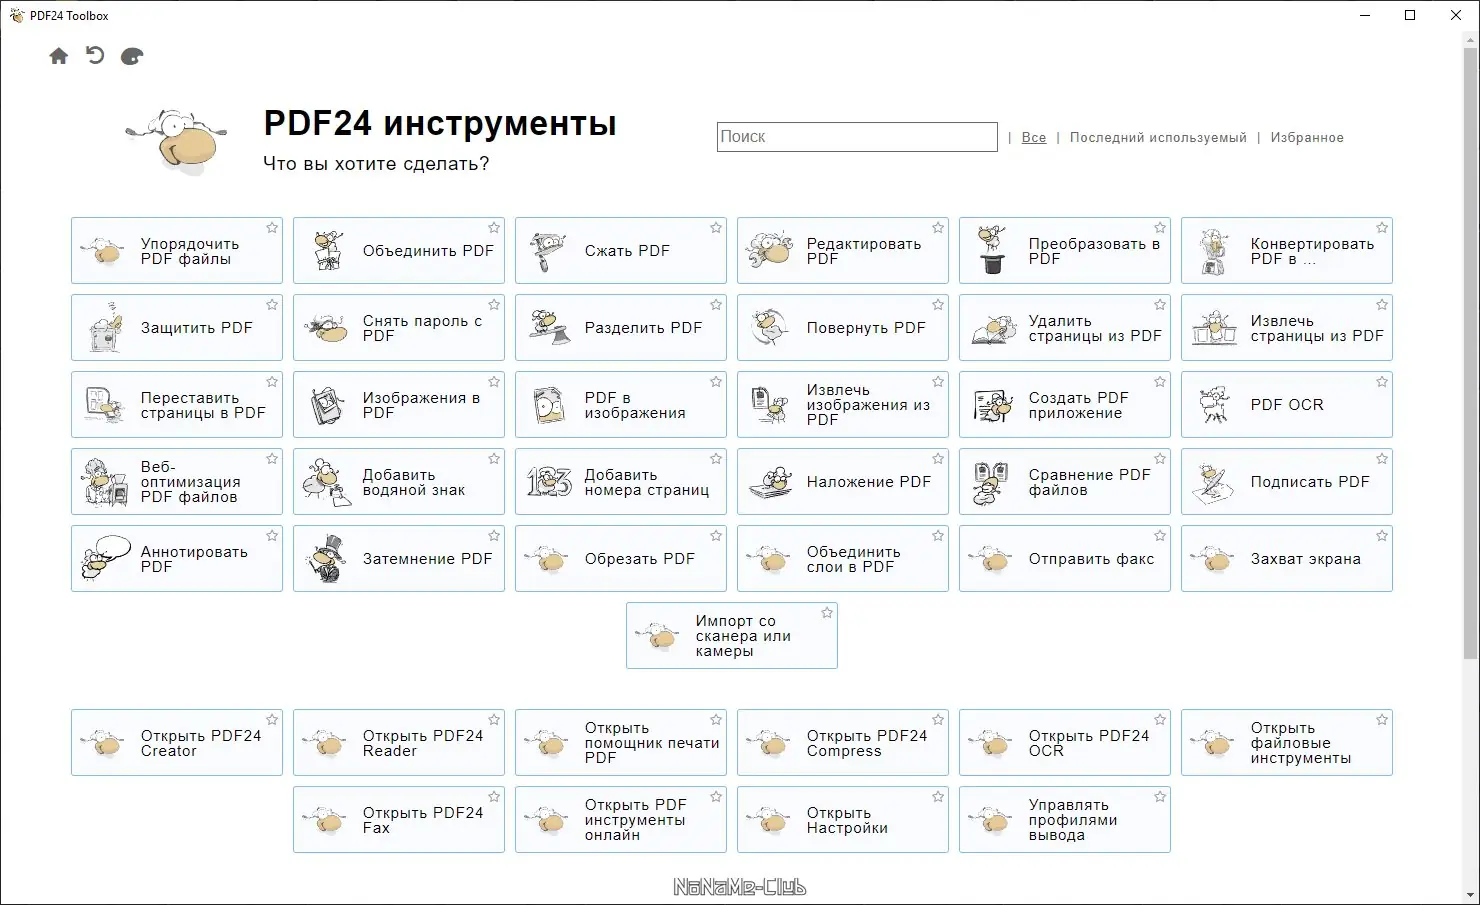Click the Конвертировать PDF в icon

1214,251
